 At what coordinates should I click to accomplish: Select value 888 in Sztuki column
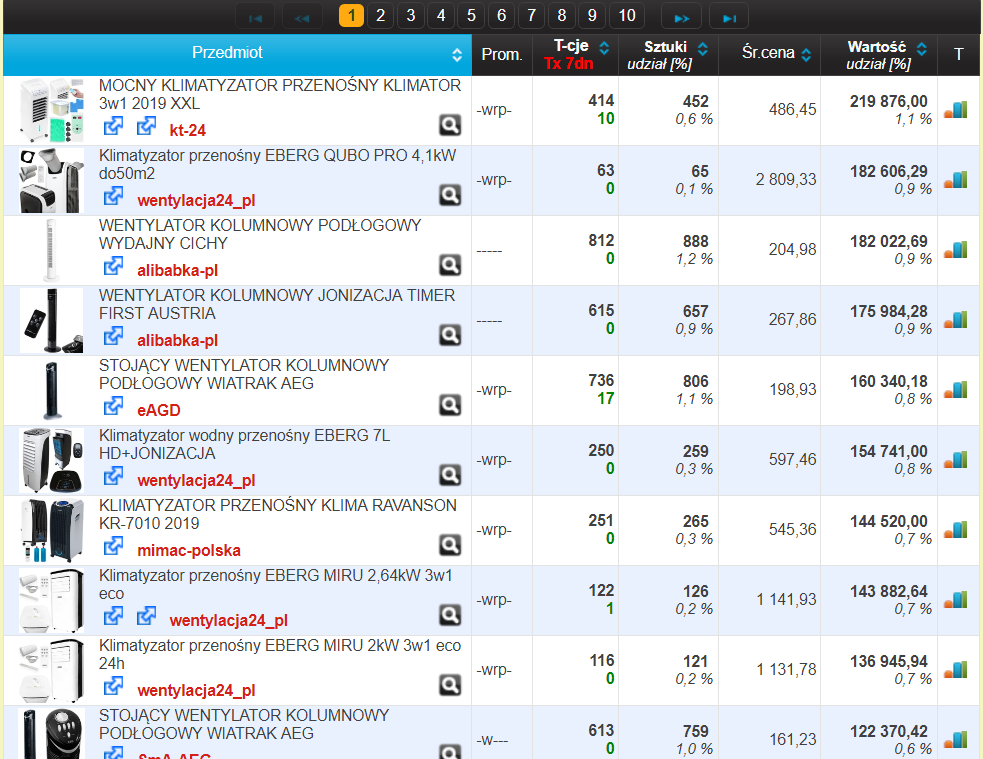click(x=696, y=242)
